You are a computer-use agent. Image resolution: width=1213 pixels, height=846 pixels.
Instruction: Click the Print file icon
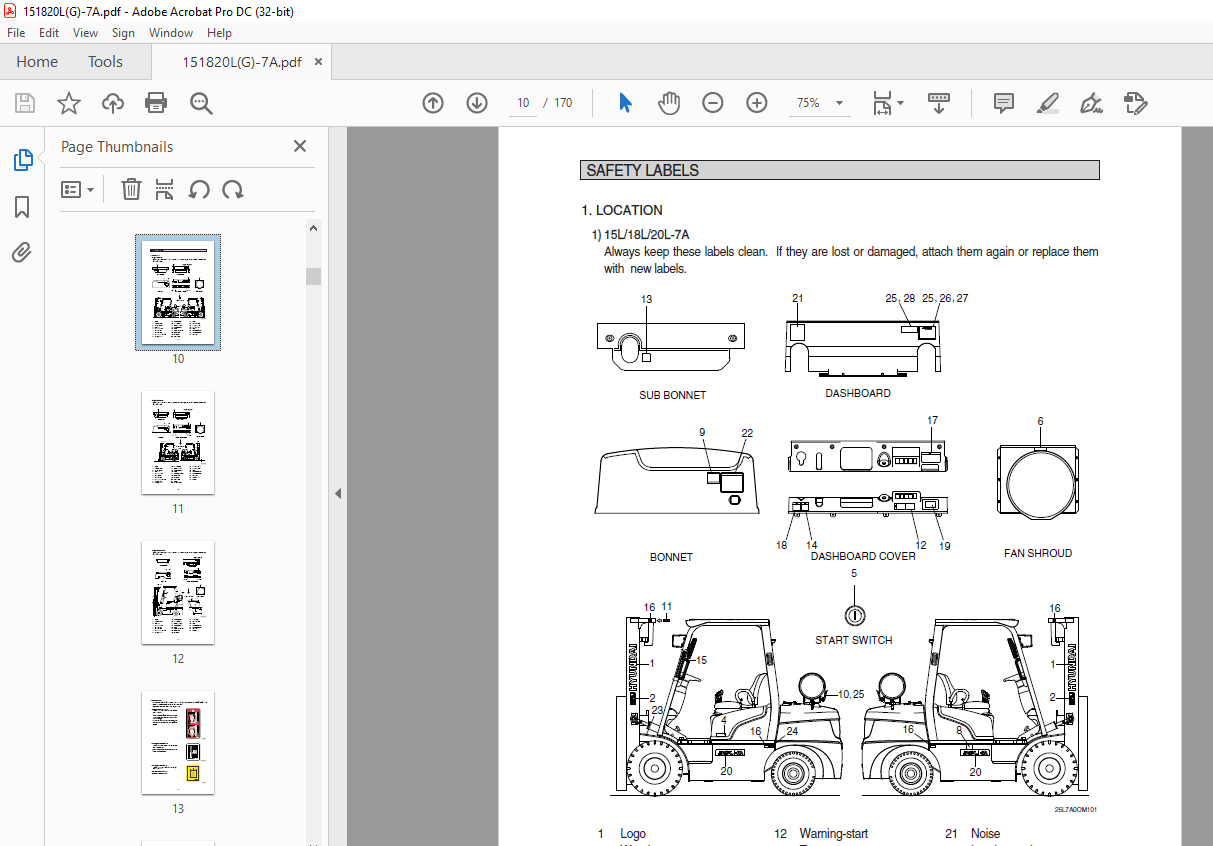[x=156, y=103]
